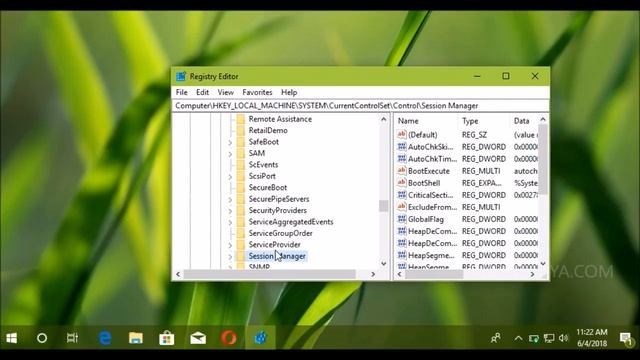Image resolution: width=640 pixels, height=360 pixels.
Task: Select the BootExecute value name
Action: click(429, 171)
